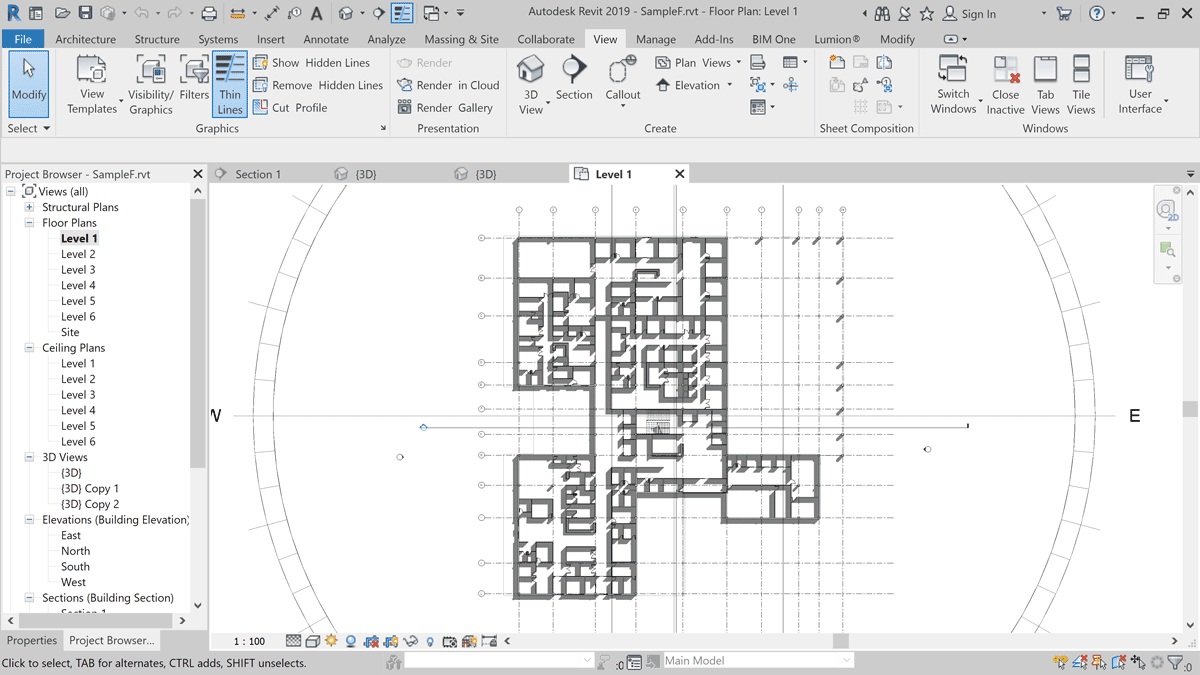
Task: Expand the Structural Plans node
Action: click(30, 207)
